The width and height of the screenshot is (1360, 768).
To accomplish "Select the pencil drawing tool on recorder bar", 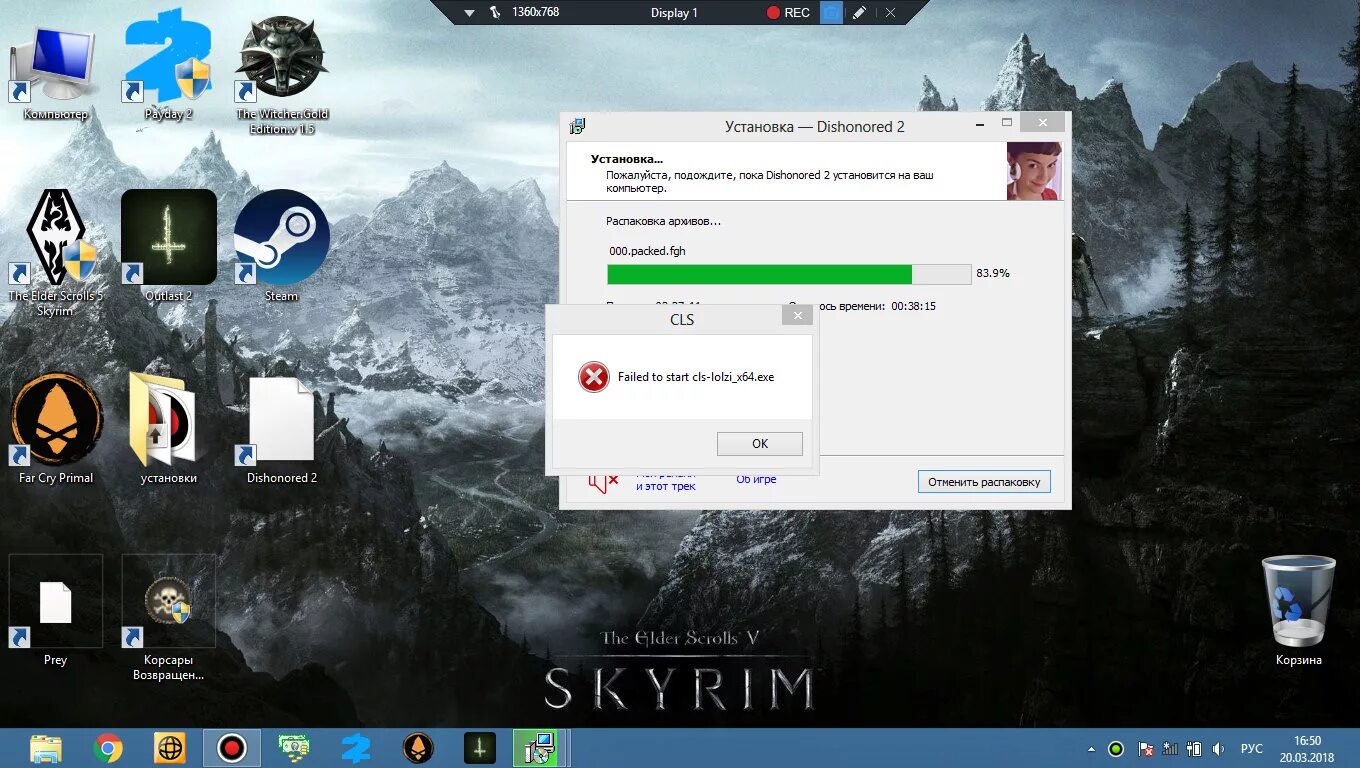I will click(x=860, y=13).
